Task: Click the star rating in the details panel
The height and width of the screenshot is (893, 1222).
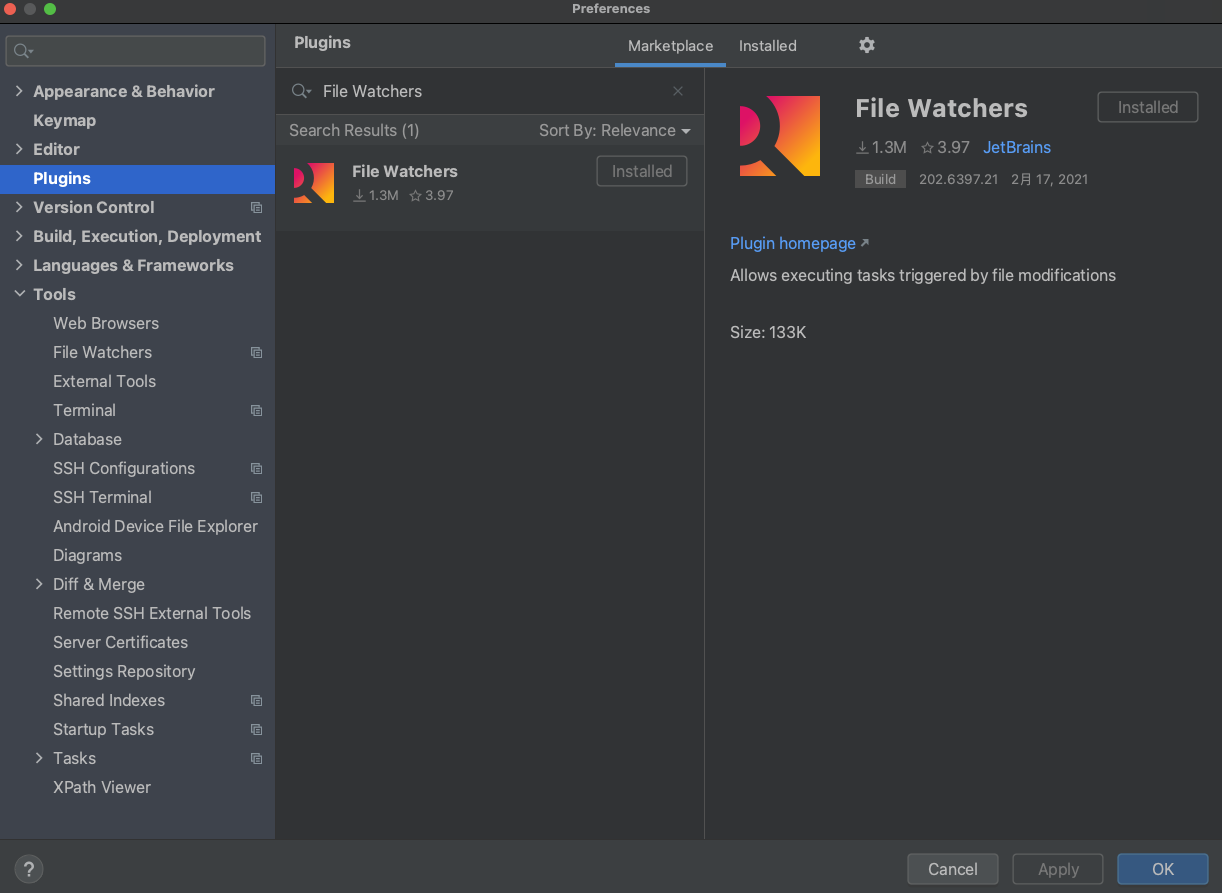Action: coord(945,147)
